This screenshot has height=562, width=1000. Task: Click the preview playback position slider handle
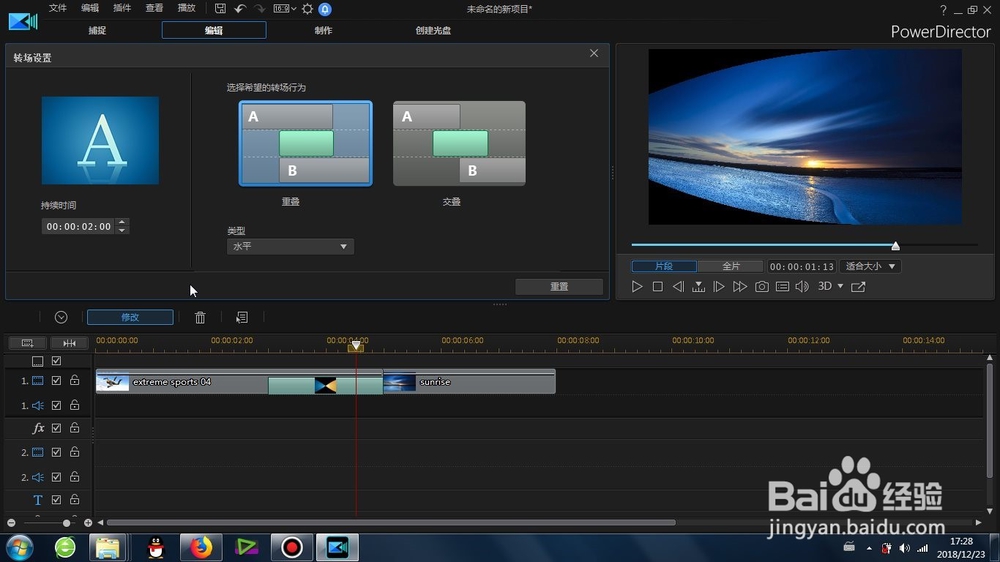point(895,246)
